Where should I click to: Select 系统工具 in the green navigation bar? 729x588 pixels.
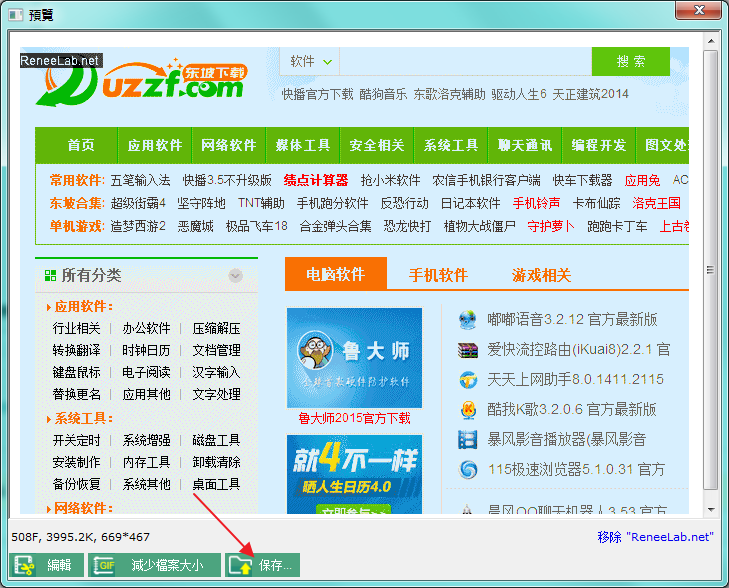[x=451, y=145]
